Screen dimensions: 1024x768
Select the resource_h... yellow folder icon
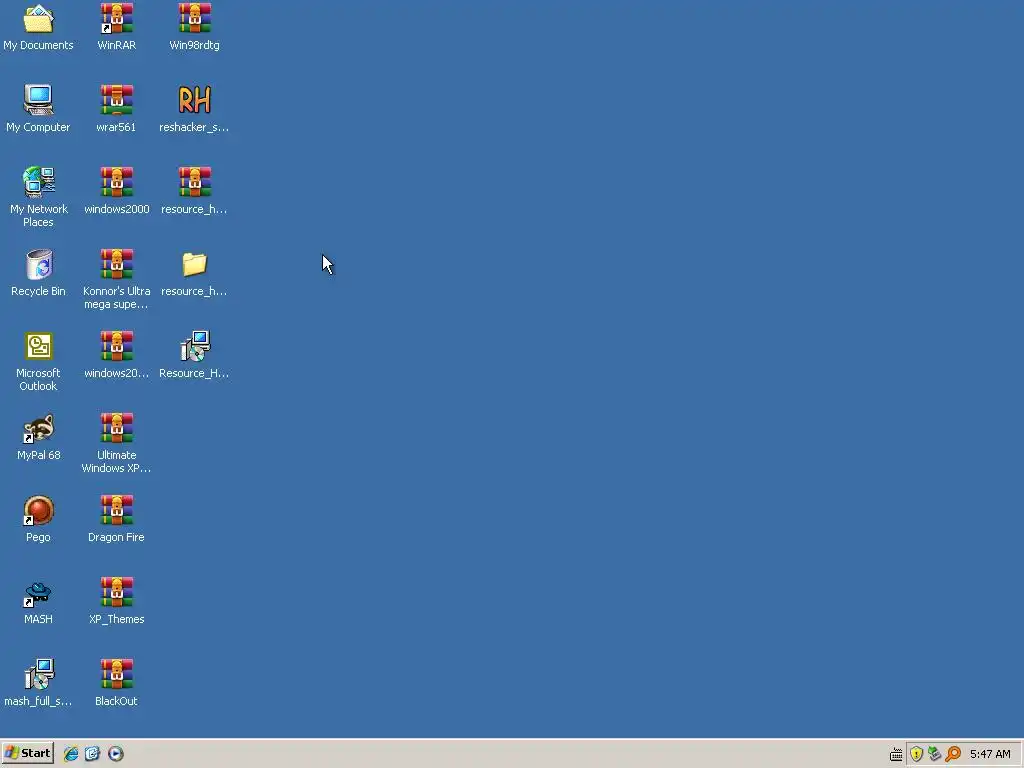click(195, 264)
